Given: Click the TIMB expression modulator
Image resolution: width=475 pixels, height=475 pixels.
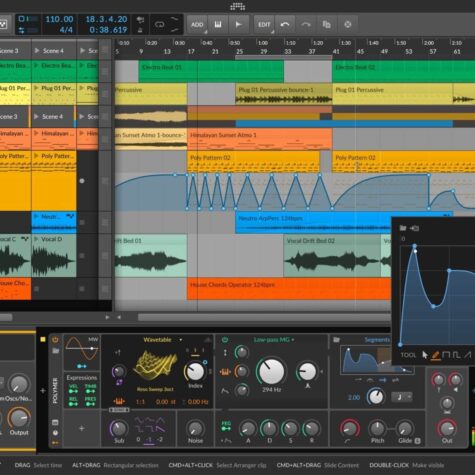Looking at the screenshot, I should (x=90, y=389).
